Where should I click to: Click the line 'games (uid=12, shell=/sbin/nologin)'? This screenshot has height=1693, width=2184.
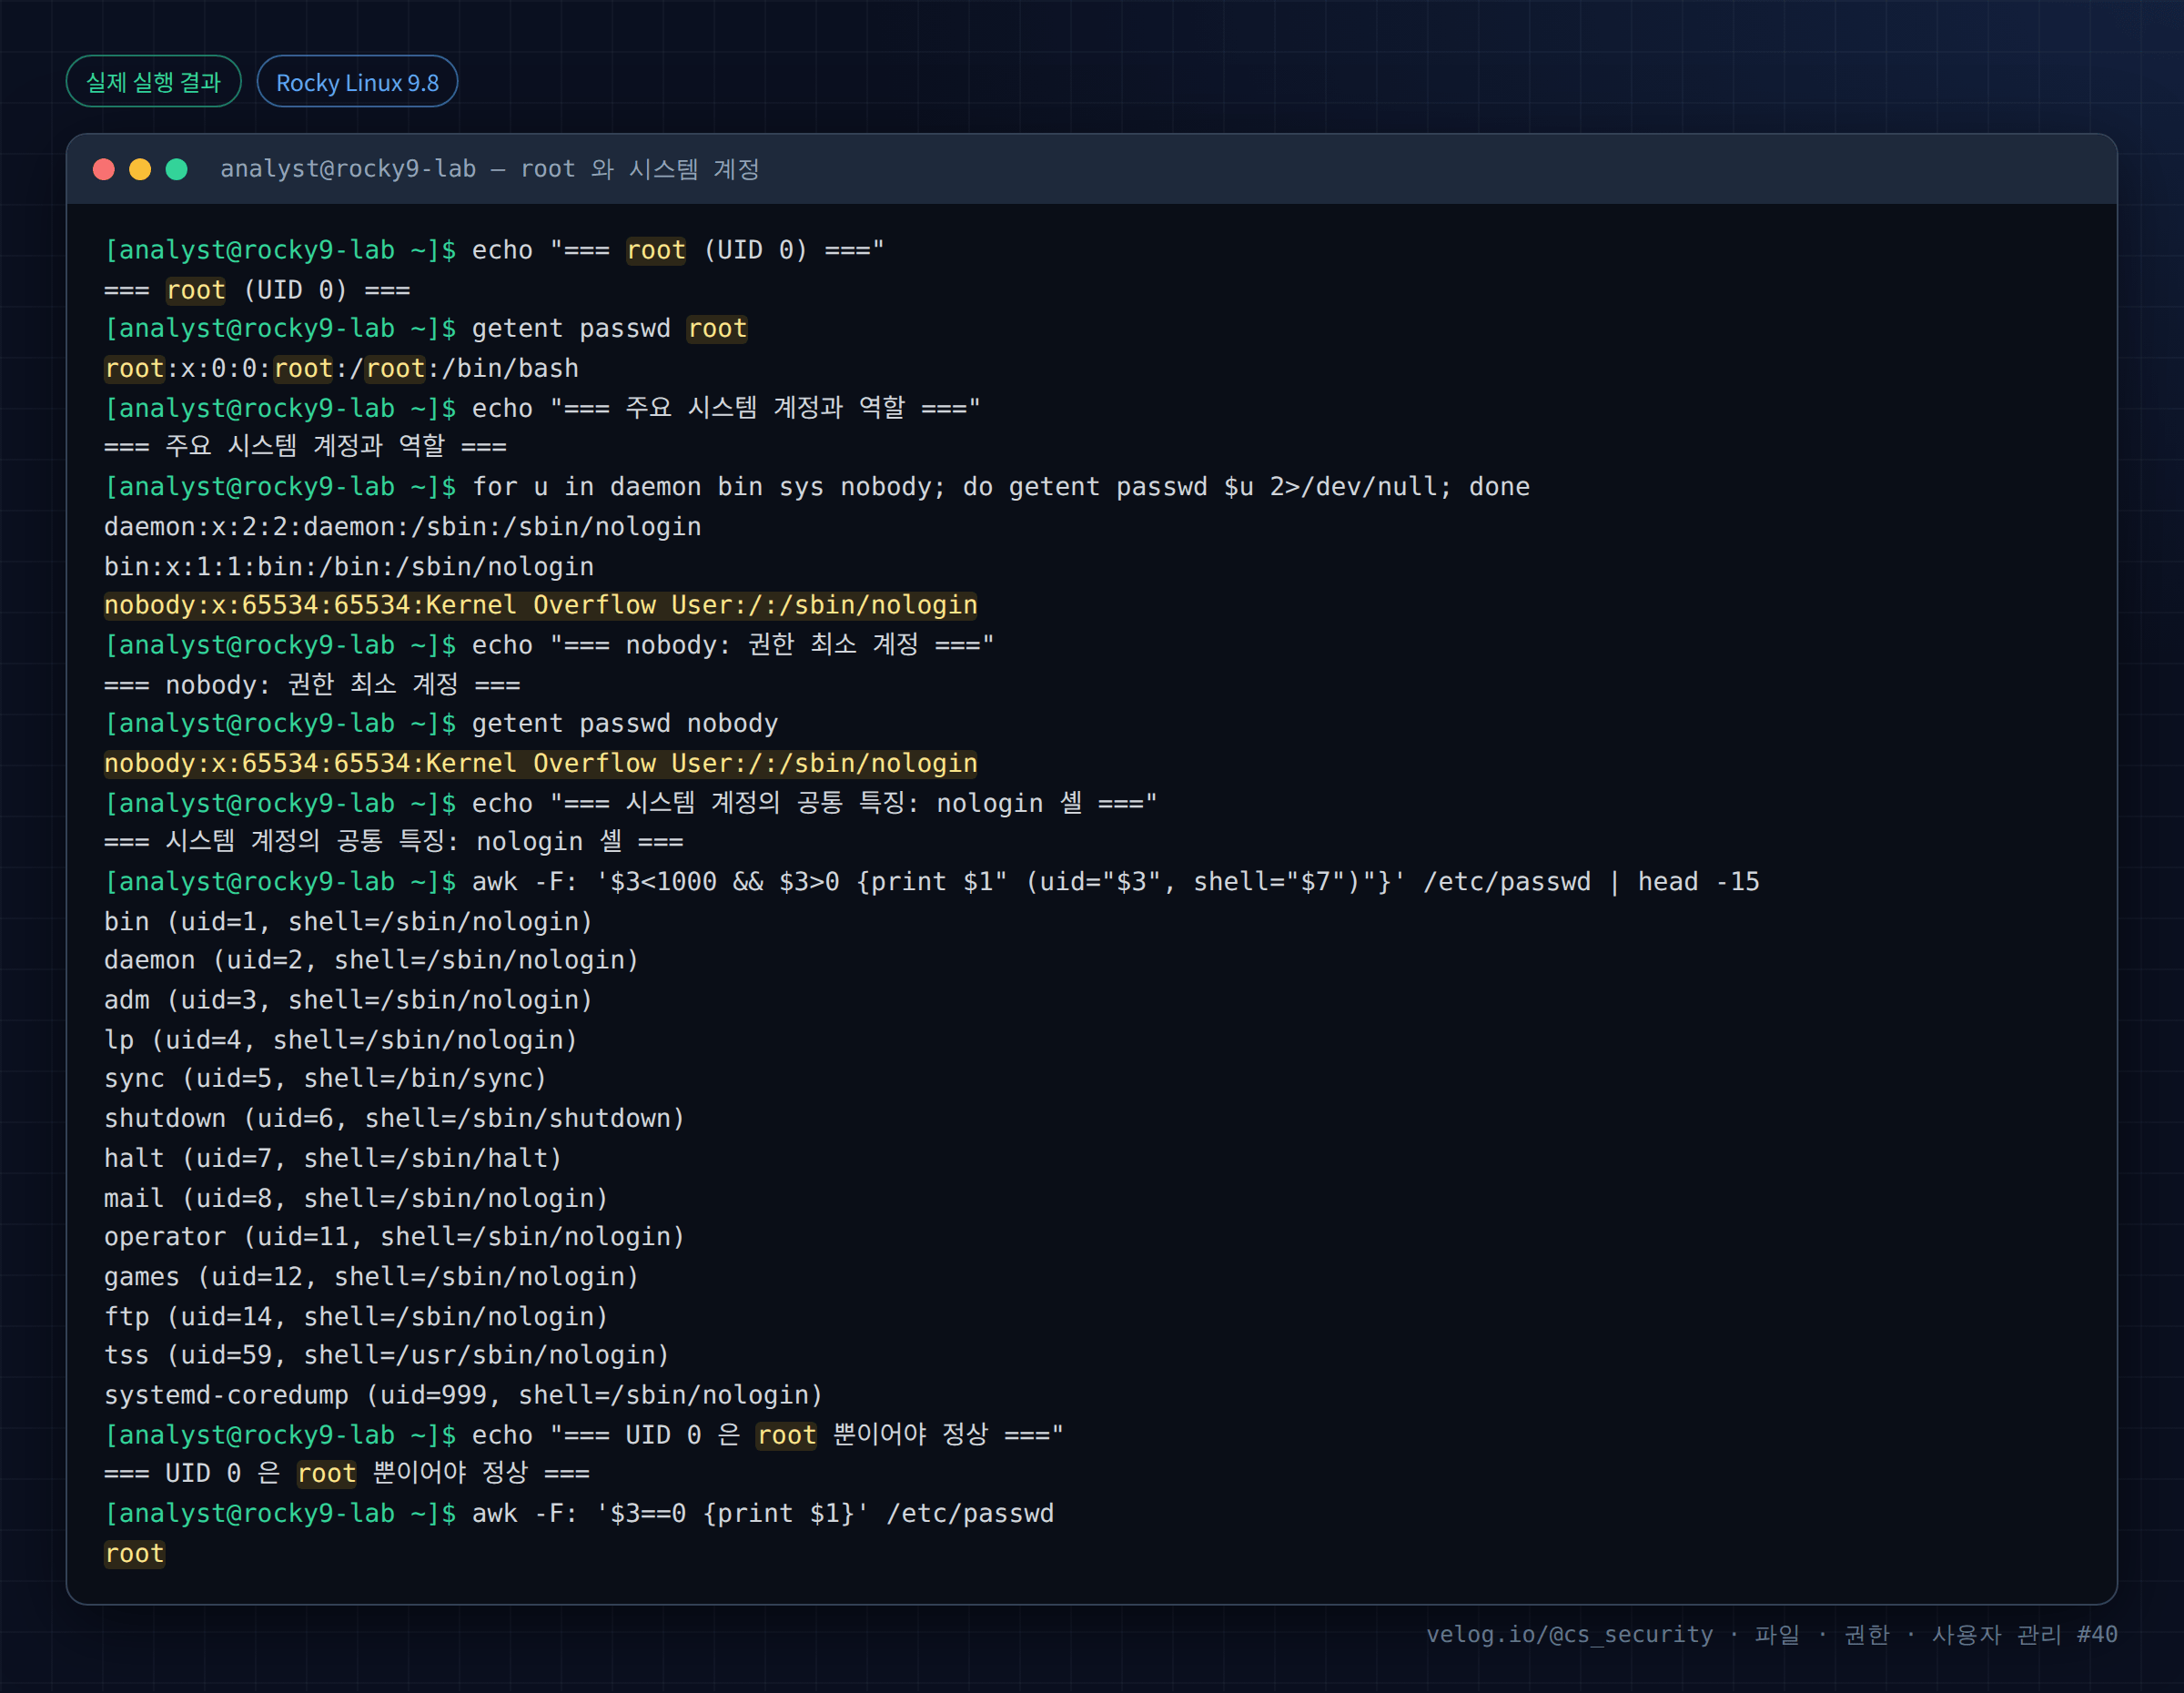[x=371, y=1277]
